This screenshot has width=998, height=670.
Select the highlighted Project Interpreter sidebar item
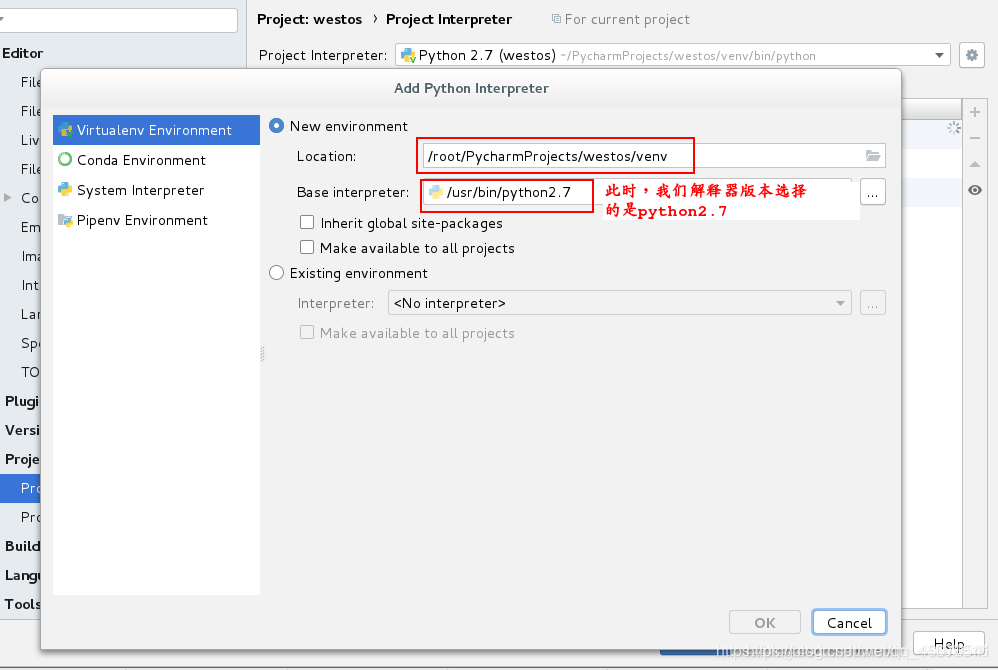click(x=20, y=488)
